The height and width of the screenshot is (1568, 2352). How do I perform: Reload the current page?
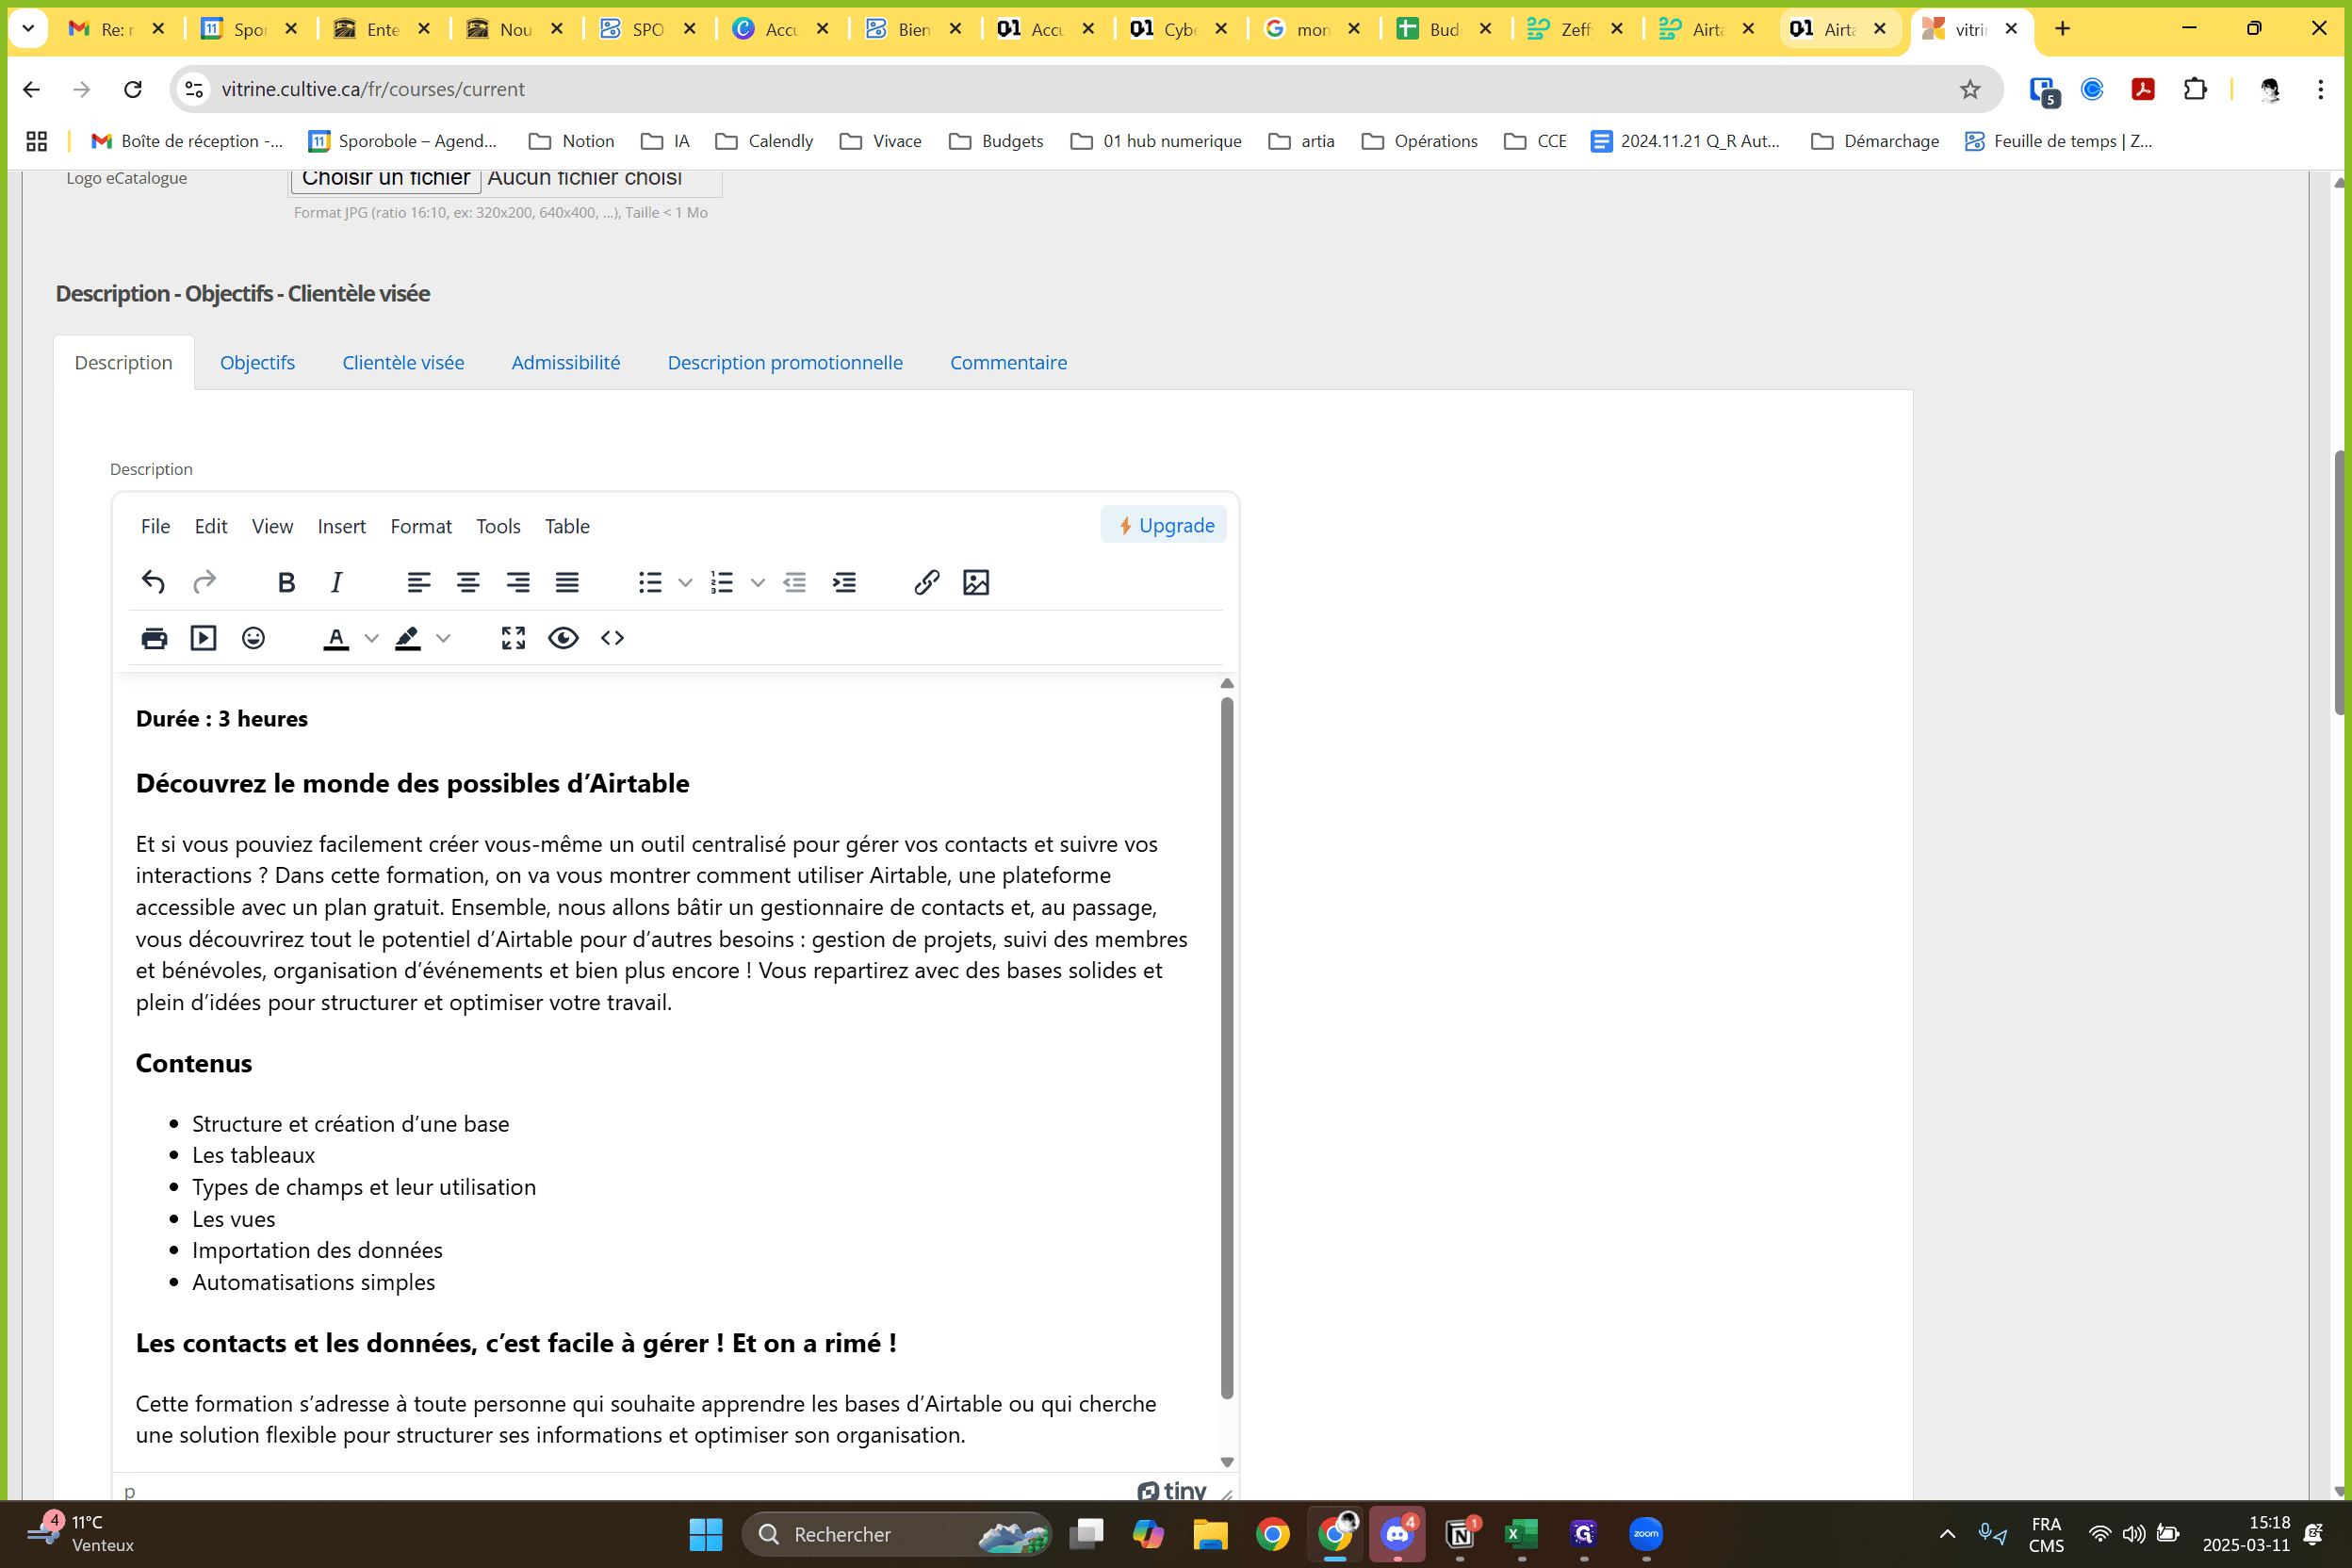pos(133,89)
